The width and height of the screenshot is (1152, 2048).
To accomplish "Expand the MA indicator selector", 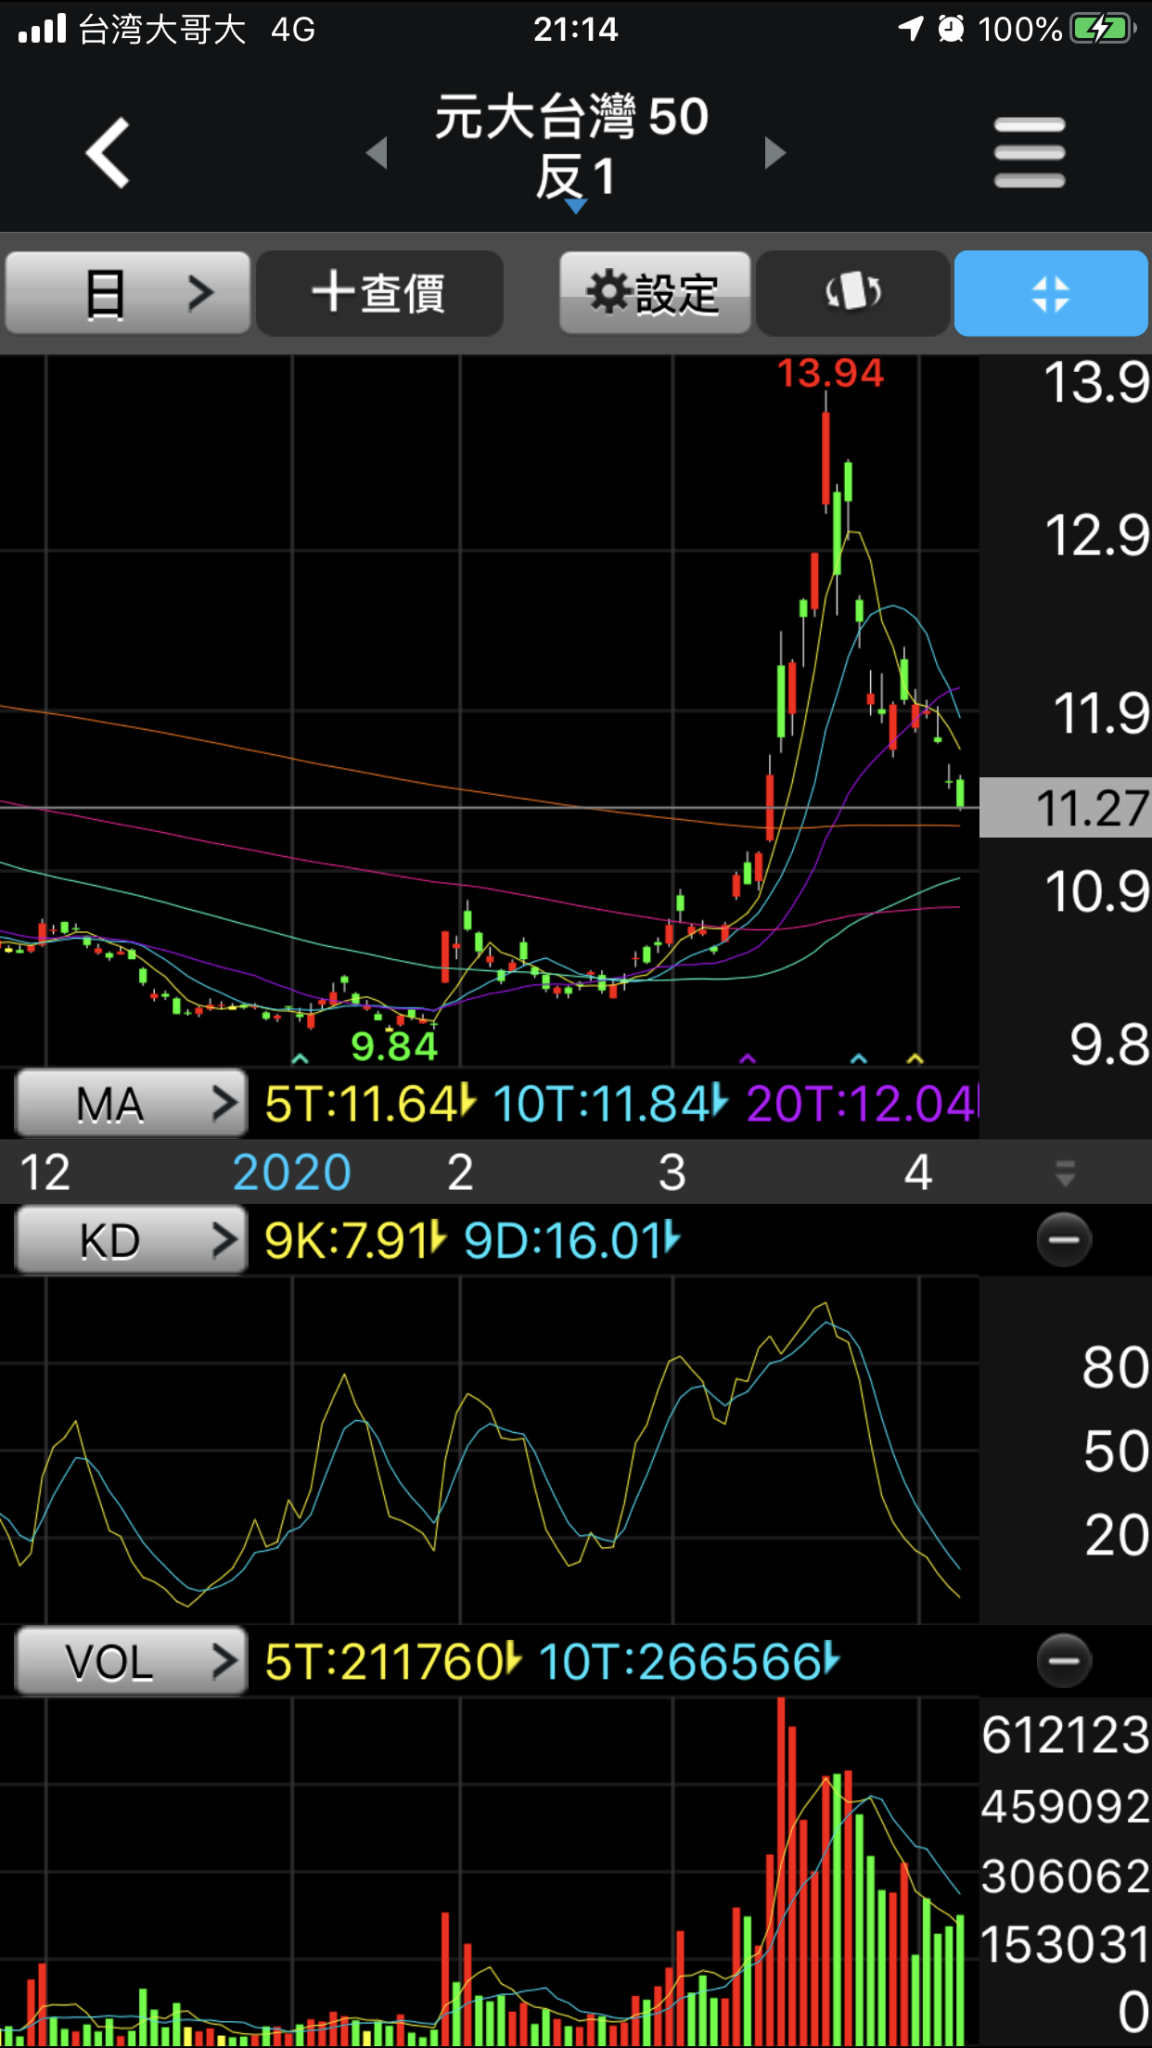I will click(x=131, y=1104).
